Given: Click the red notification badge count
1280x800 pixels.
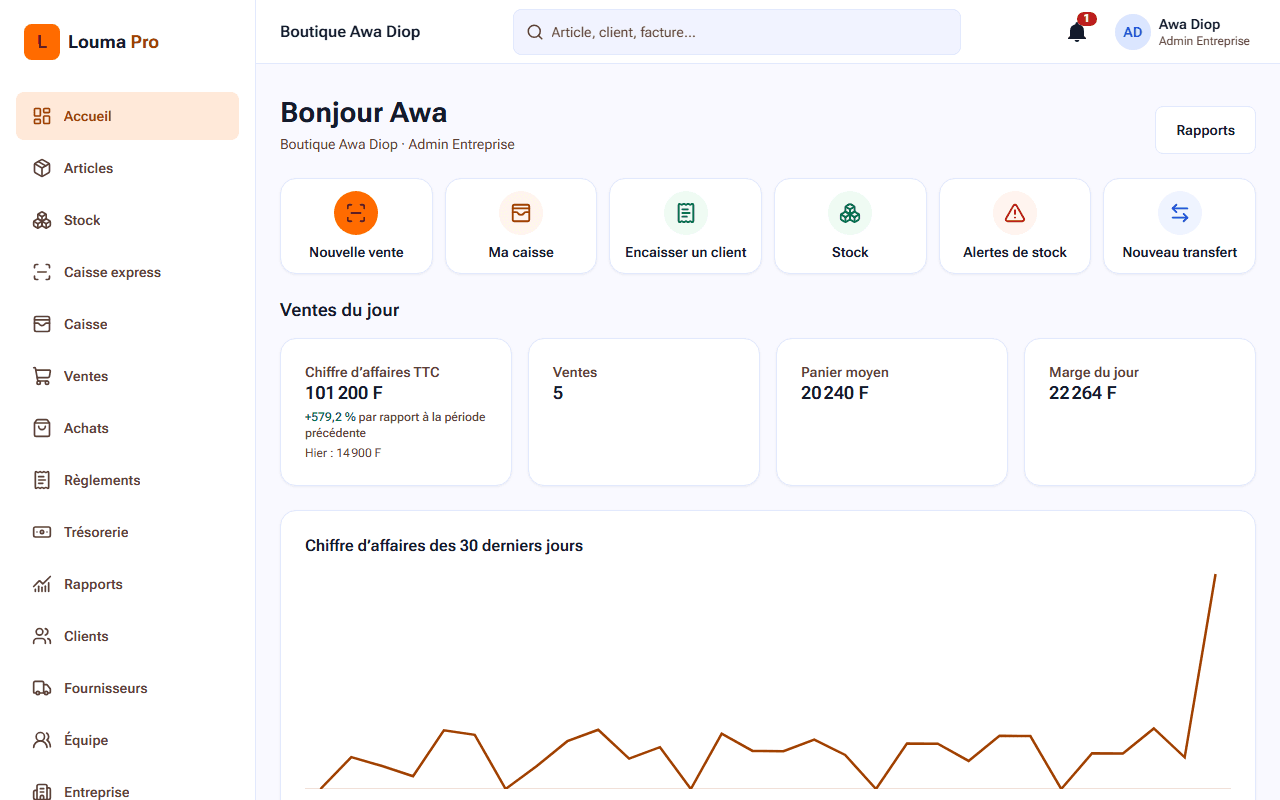Looking at the screenshot, I should click(x=1087, y=19).
